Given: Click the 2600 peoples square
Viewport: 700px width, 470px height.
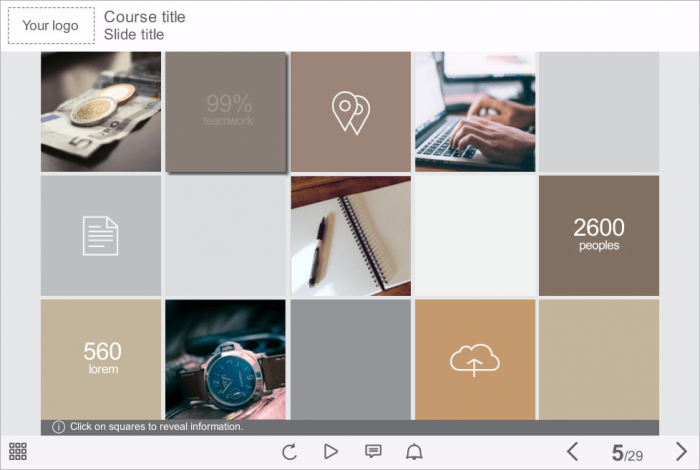Looking at the screenshot, I should tap(599, 236).
